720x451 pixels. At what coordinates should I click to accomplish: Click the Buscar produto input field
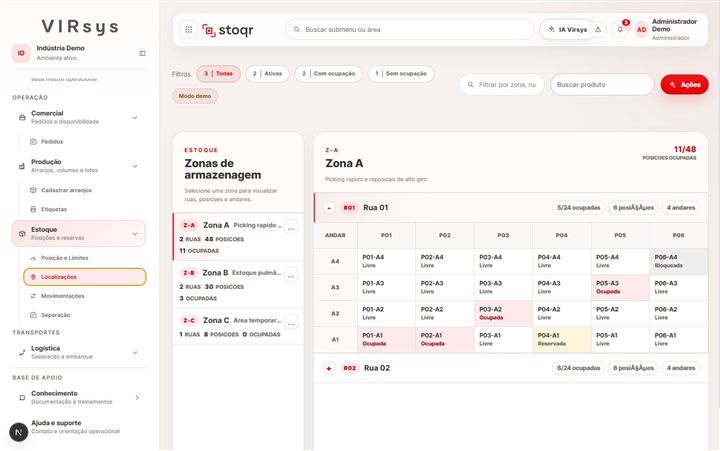[x=602, y=85]
